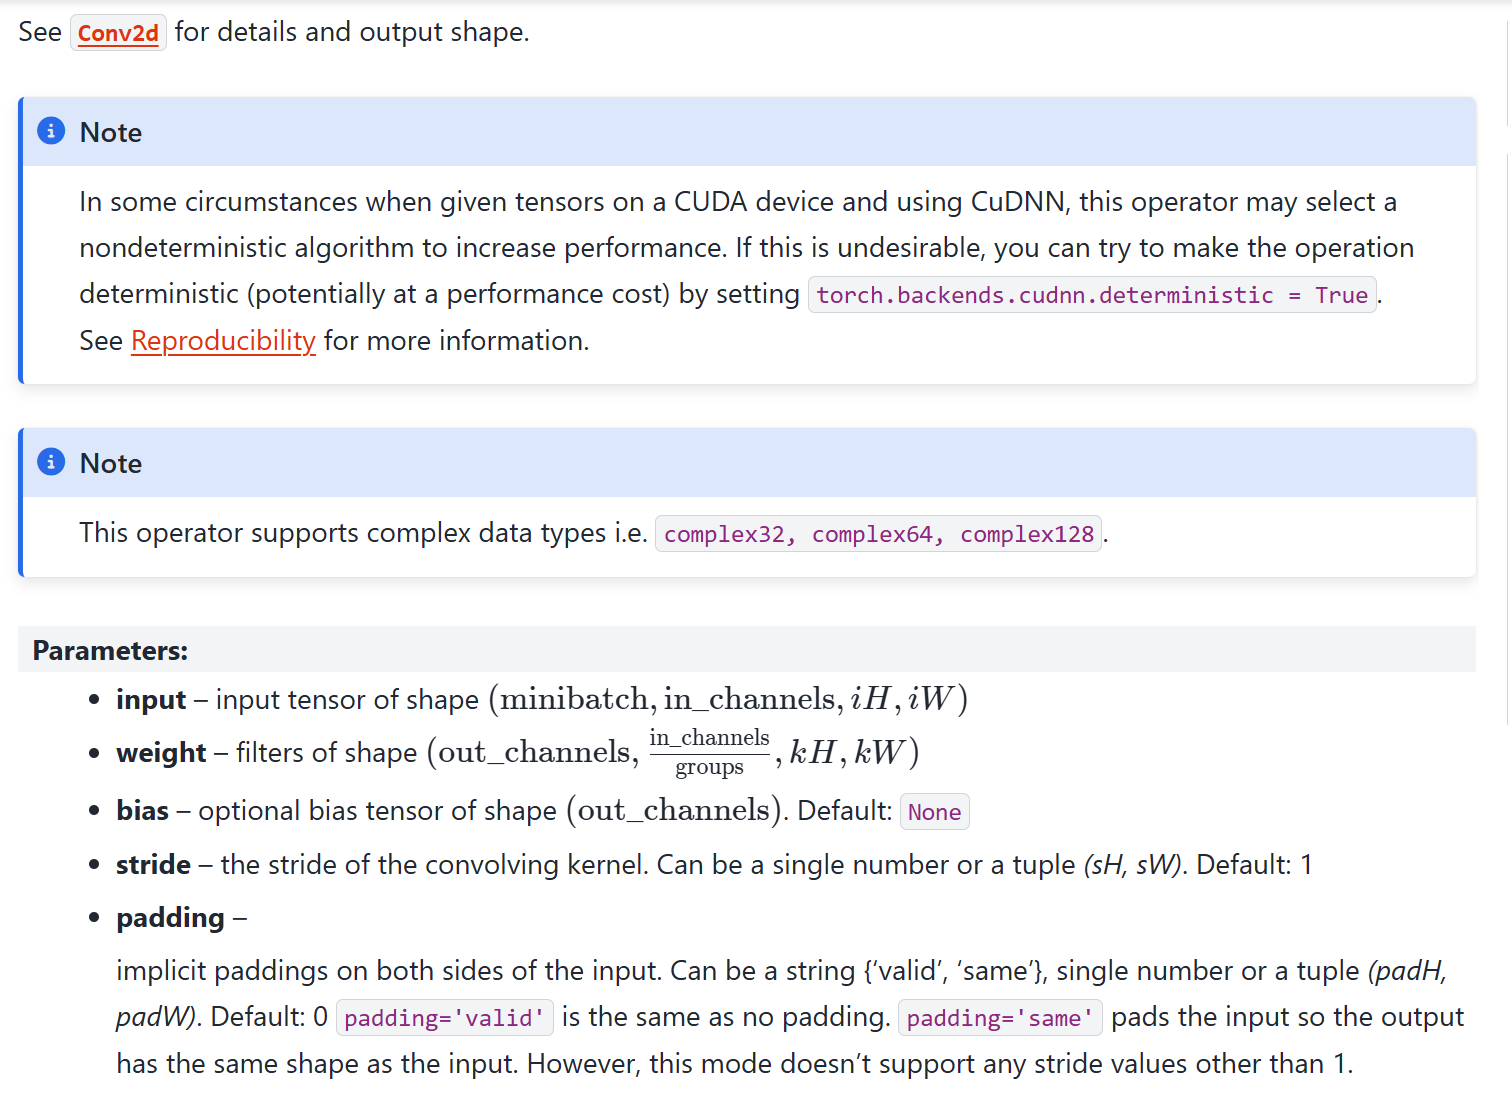The width and height of the screenshot is (1512, 1110).
Task: Click the info icon in the complex types note
Action: coord(51,462)
